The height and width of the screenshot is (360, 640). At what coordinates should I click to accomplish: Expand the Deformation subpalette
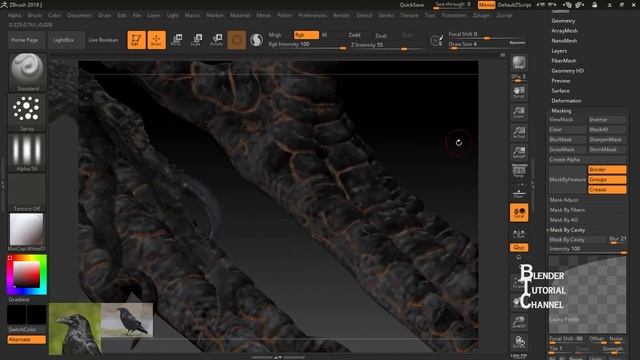566,101
